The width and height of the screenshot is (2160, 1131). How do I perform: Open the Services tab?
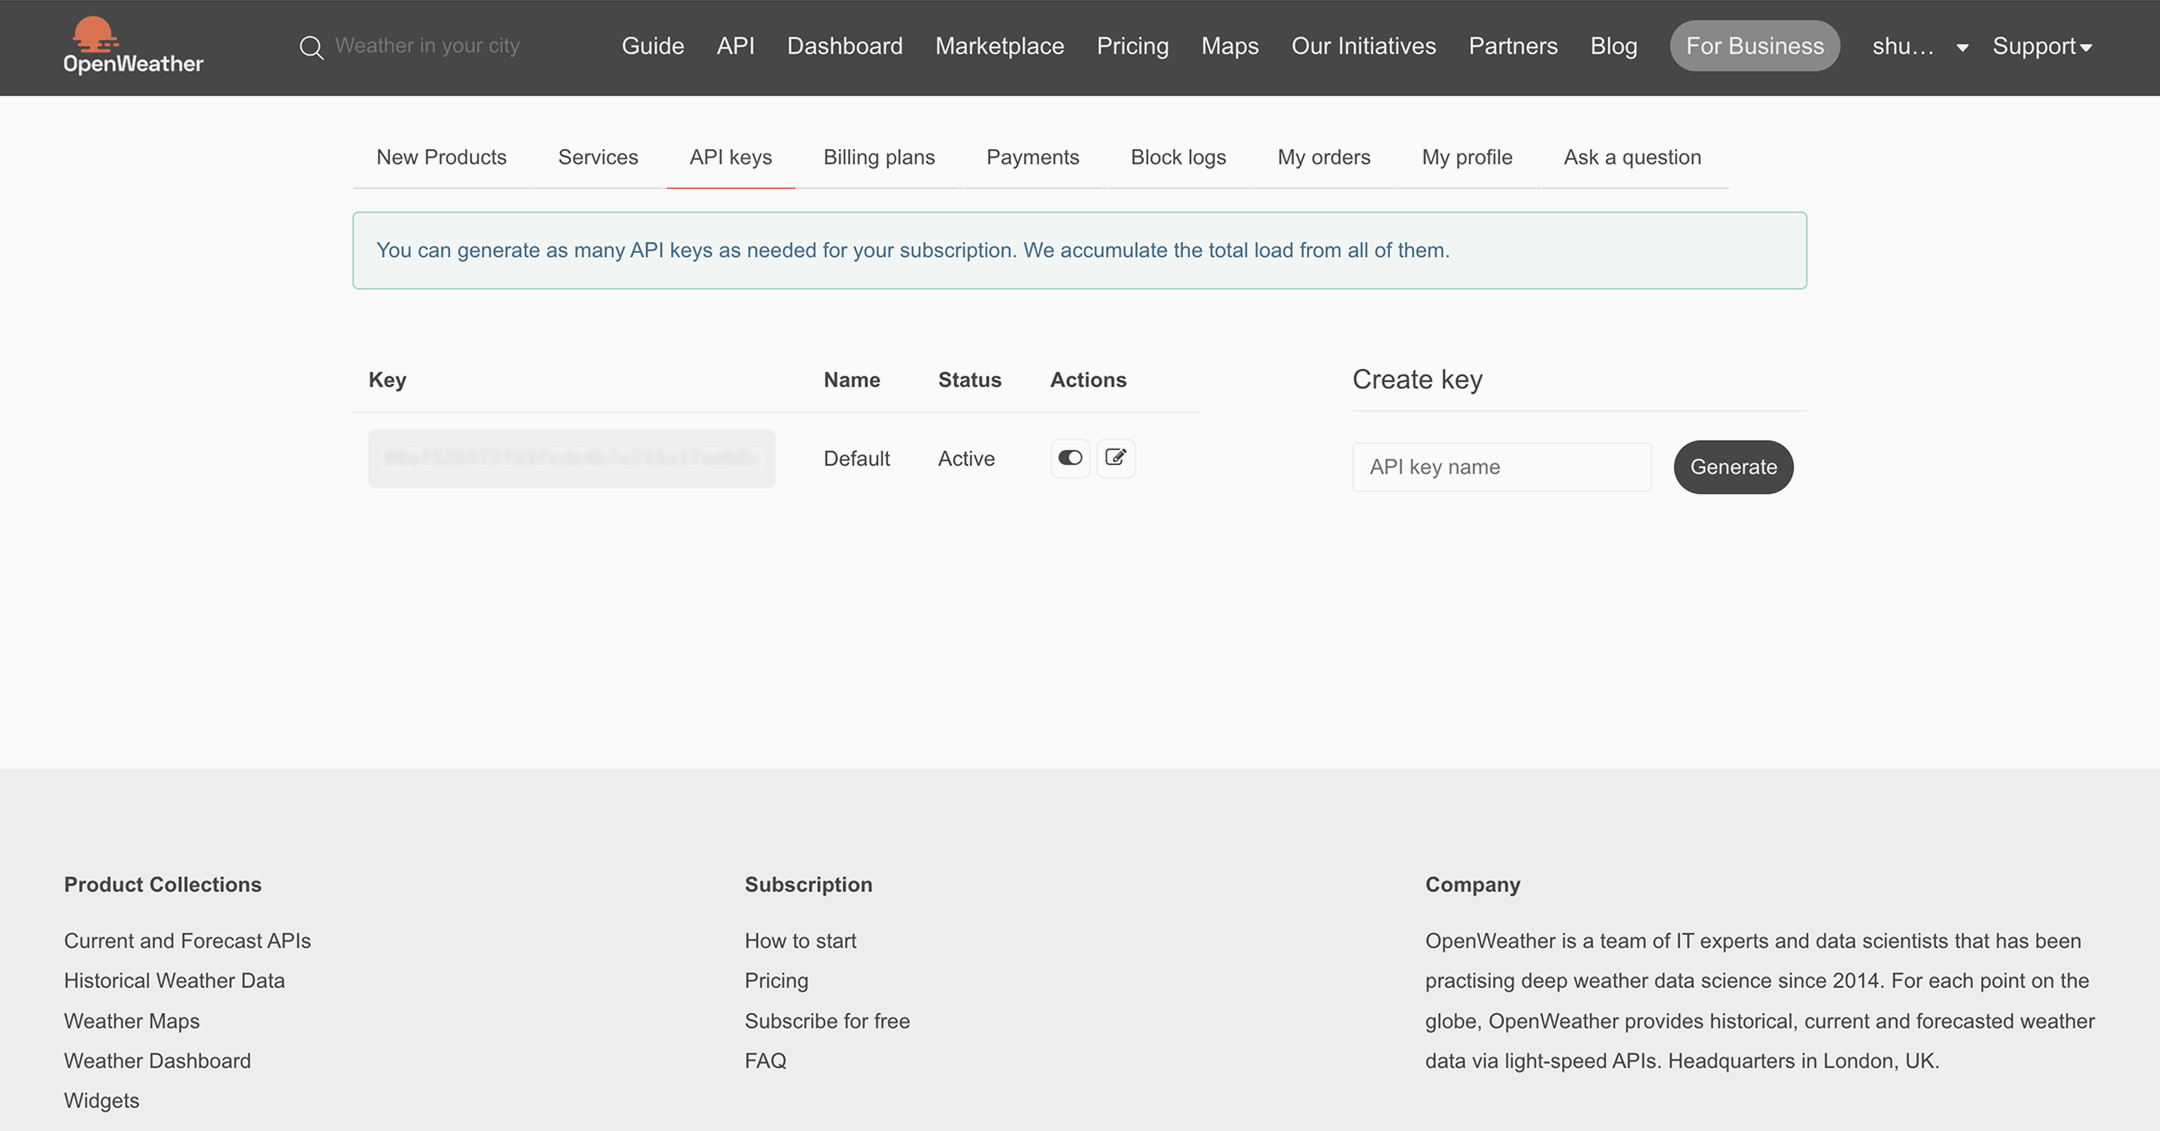pyautogui.click(x=597, y=157)
